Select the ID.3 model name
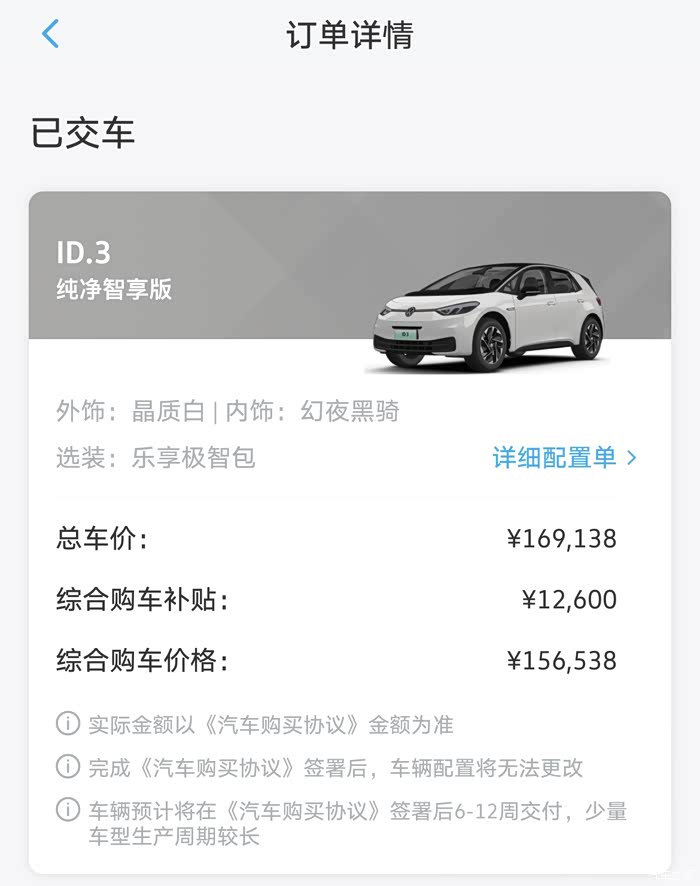Image resolution: width=700 pixels, height=886 pixels. (x=84, y=252)
